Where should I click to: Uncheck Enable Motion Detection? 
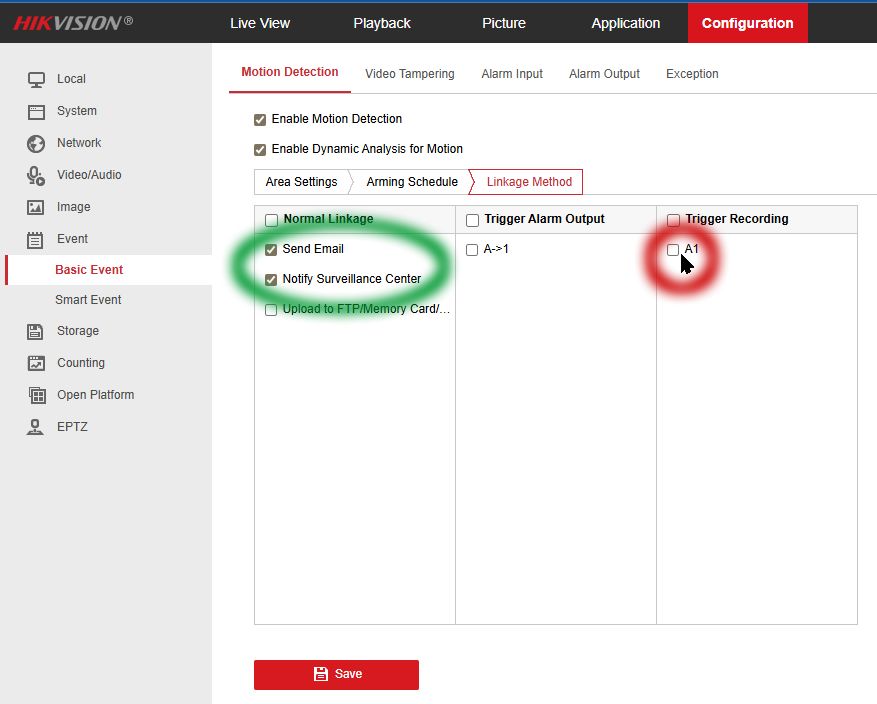260,120
